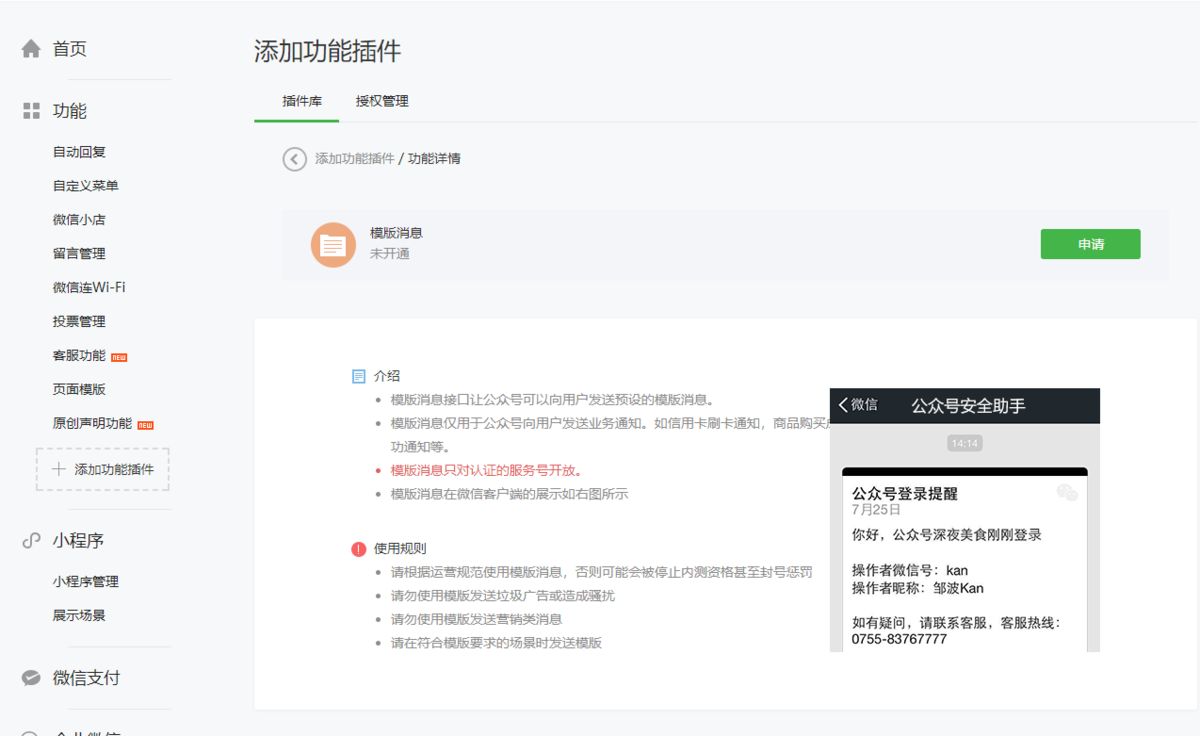Click the 模版消息 plugin name
Screen dimensions: 1200x736
pos(396,233)
